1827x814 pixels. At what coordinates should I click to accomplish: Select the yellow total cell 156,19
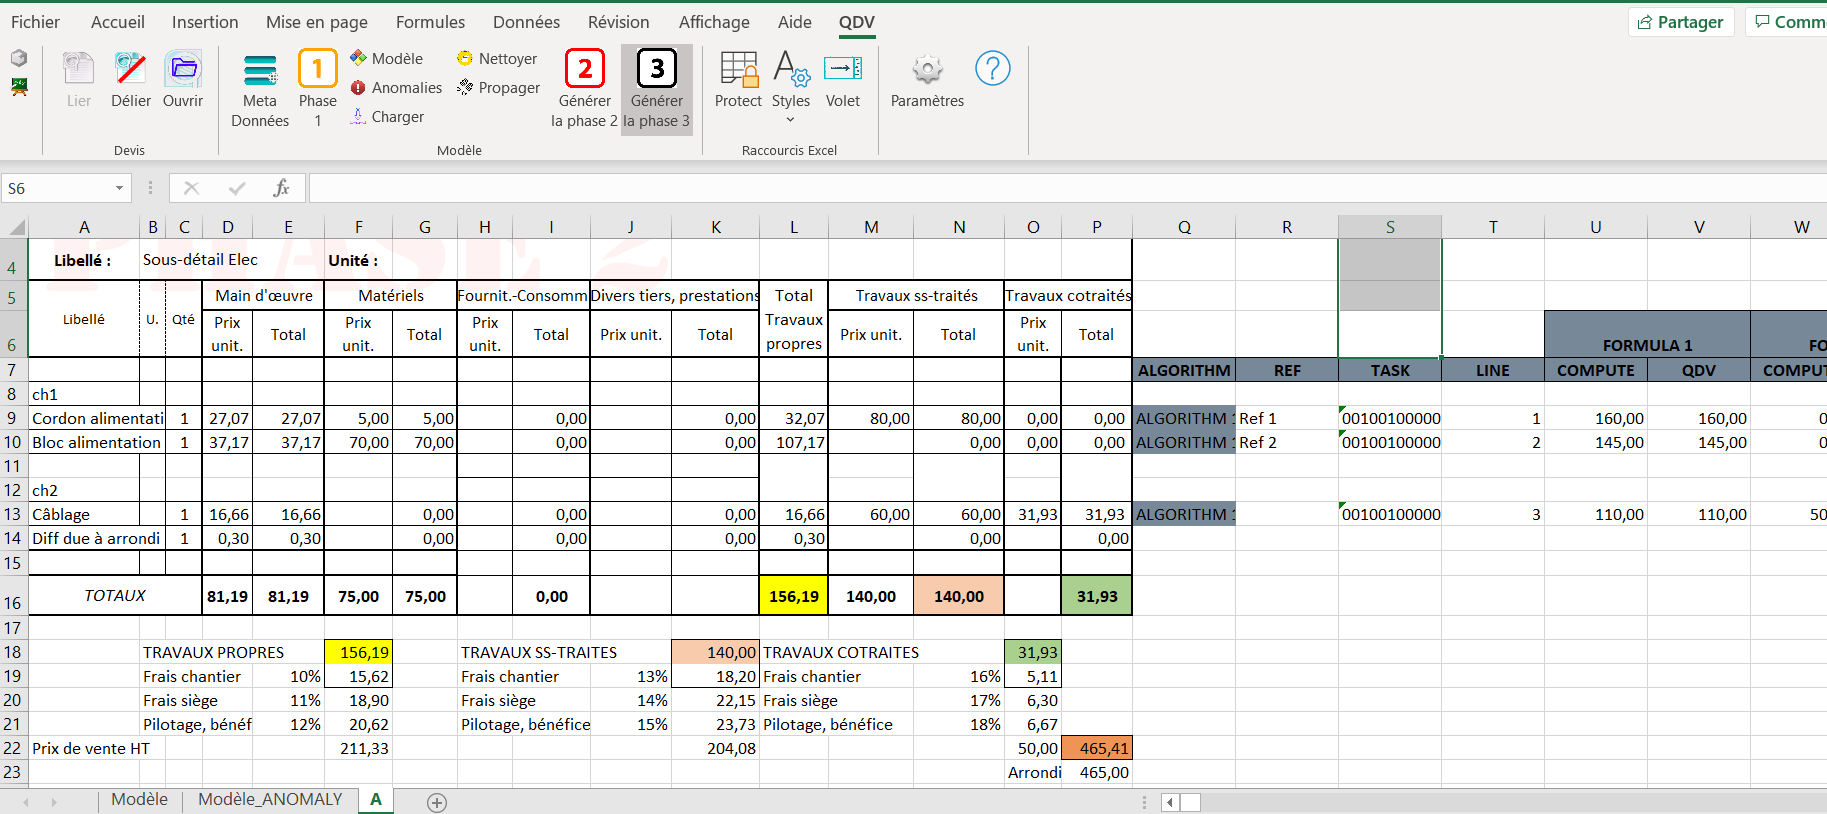794,596
